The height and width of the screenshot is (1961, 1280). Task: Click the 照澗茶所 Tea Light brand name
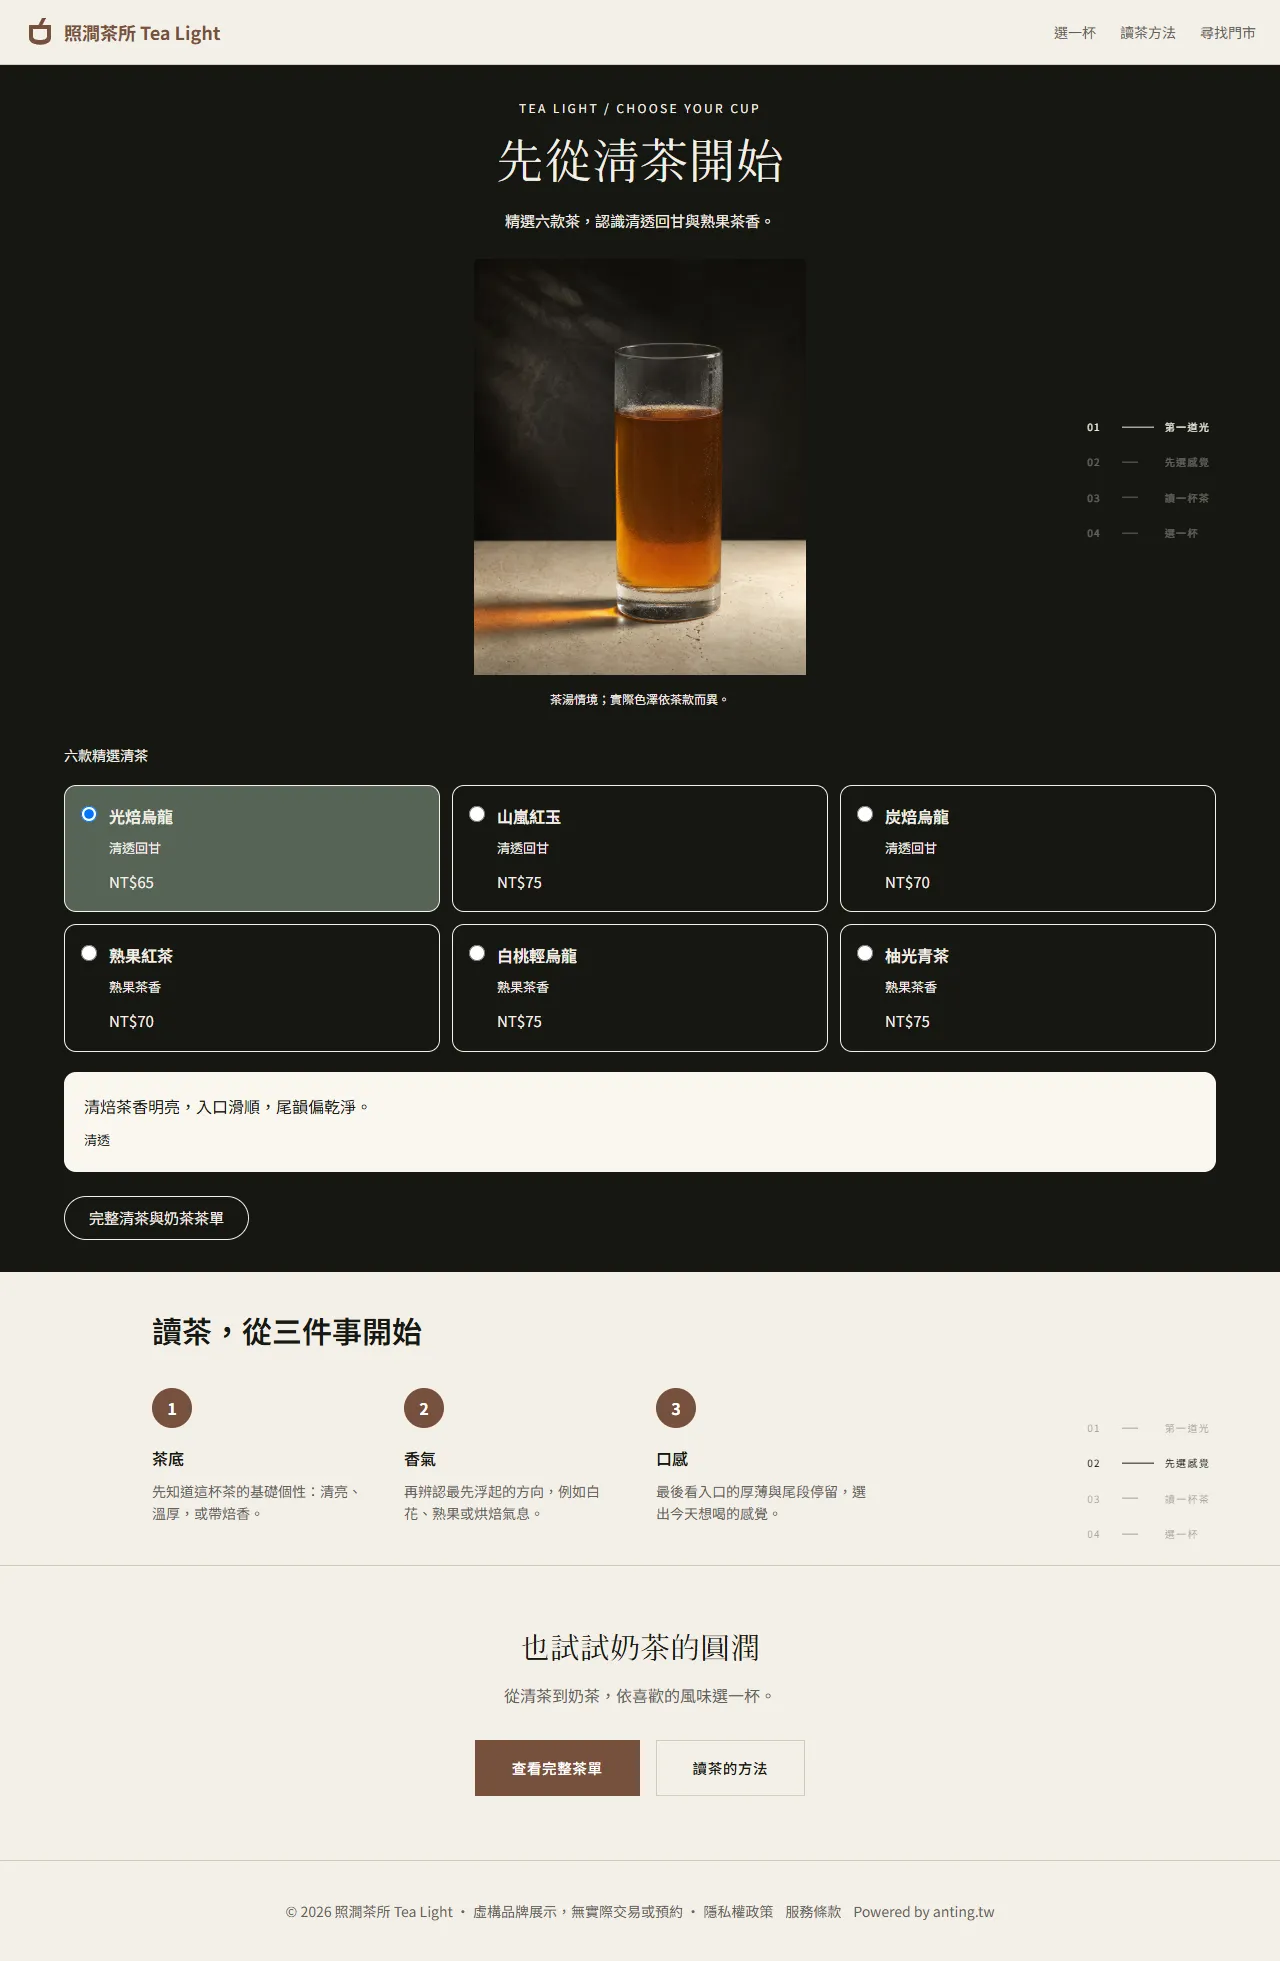pos(142,33)
